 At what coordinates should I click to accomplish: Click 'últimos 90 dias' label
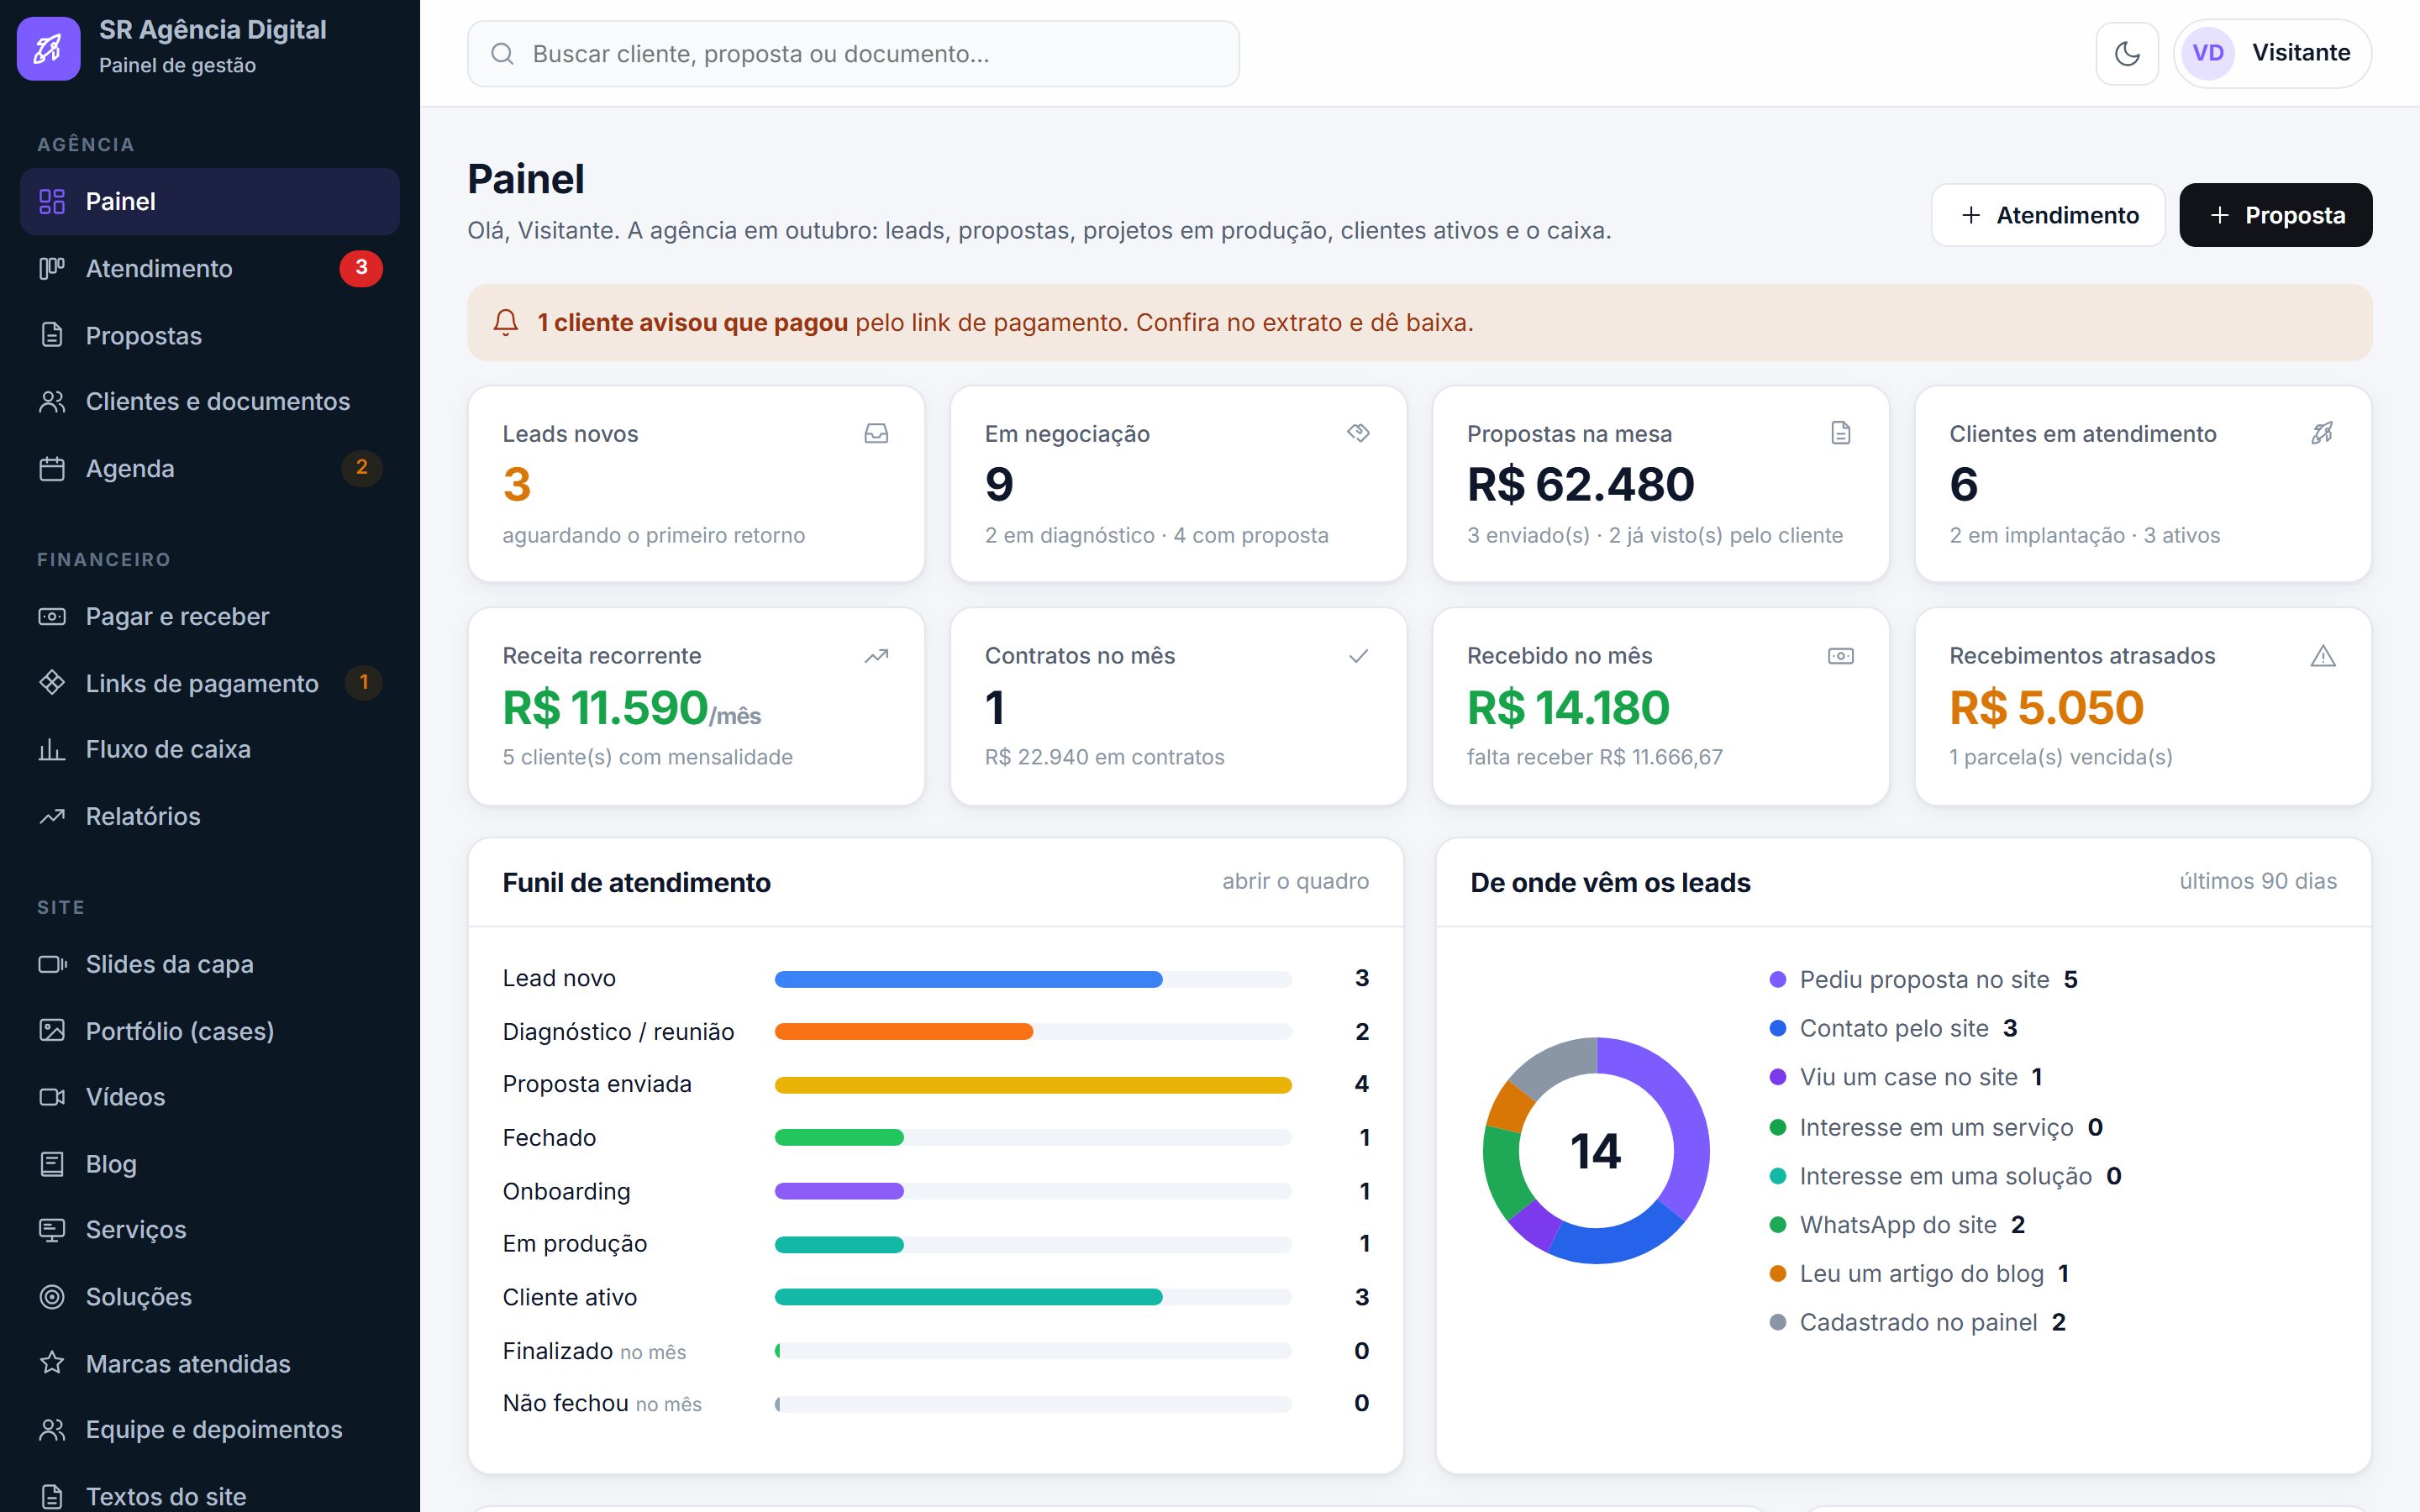coord(2258,881)
